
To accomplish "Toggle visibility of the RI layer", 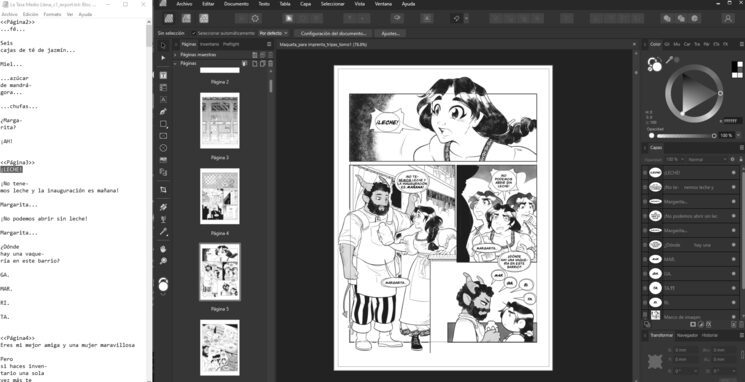I will click(x=734, y=302).
